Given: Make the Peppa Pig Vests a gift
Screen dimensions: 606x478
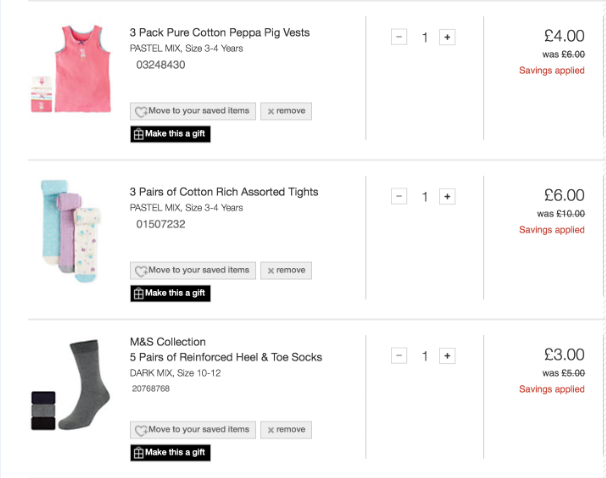Looking at the screenshot, I should (x=170, y=134).
